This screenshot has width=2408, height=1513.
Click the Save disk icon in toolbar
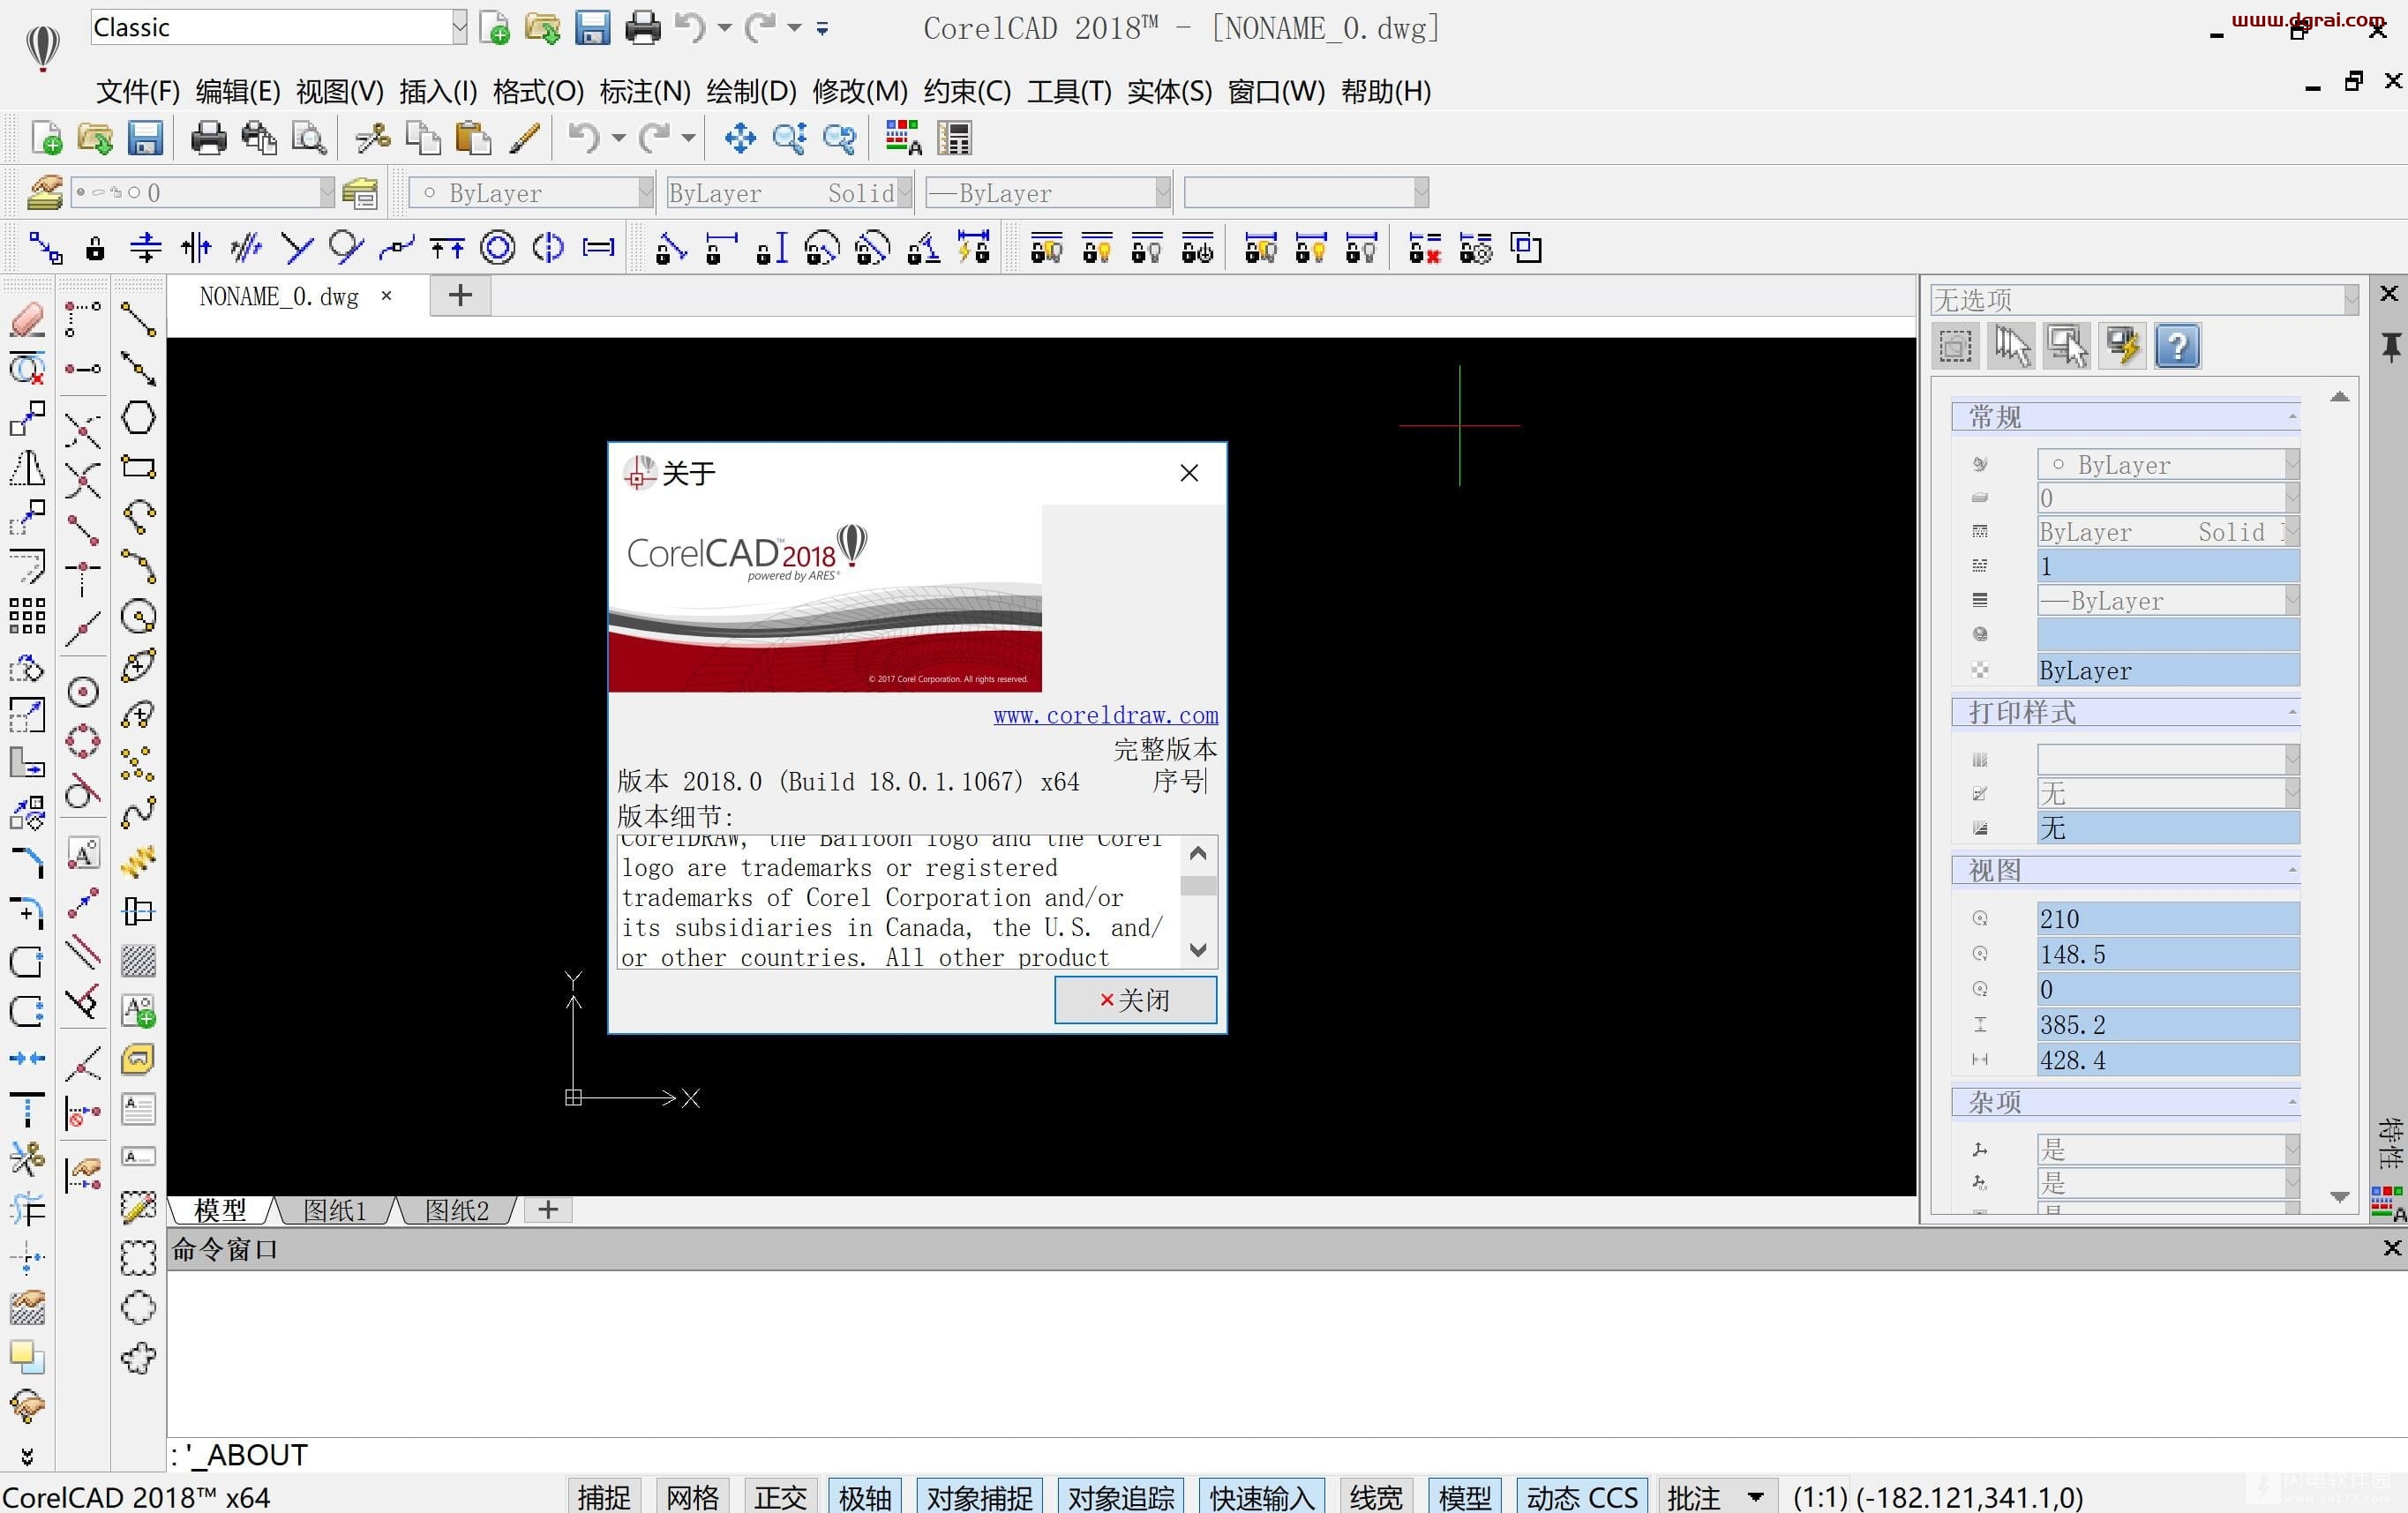coord(145,138)
